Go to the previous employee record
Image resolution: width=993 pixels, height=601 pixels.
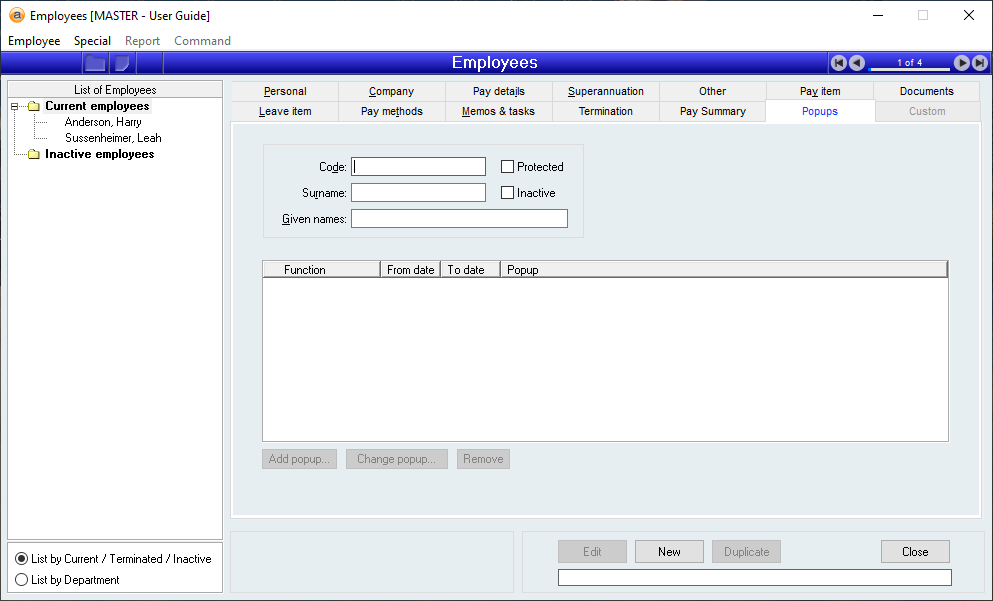(857, 63)
